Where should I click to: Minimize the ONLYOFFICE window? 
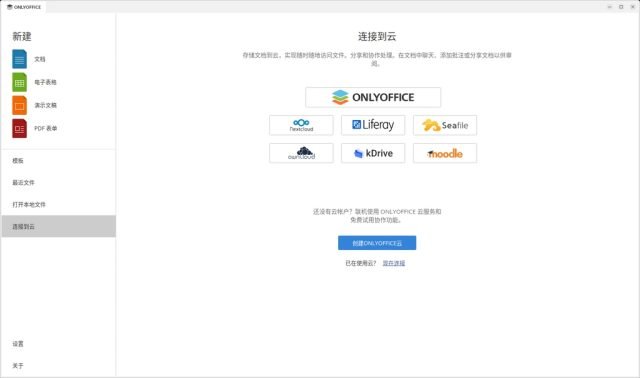click(x=609, y=7)
